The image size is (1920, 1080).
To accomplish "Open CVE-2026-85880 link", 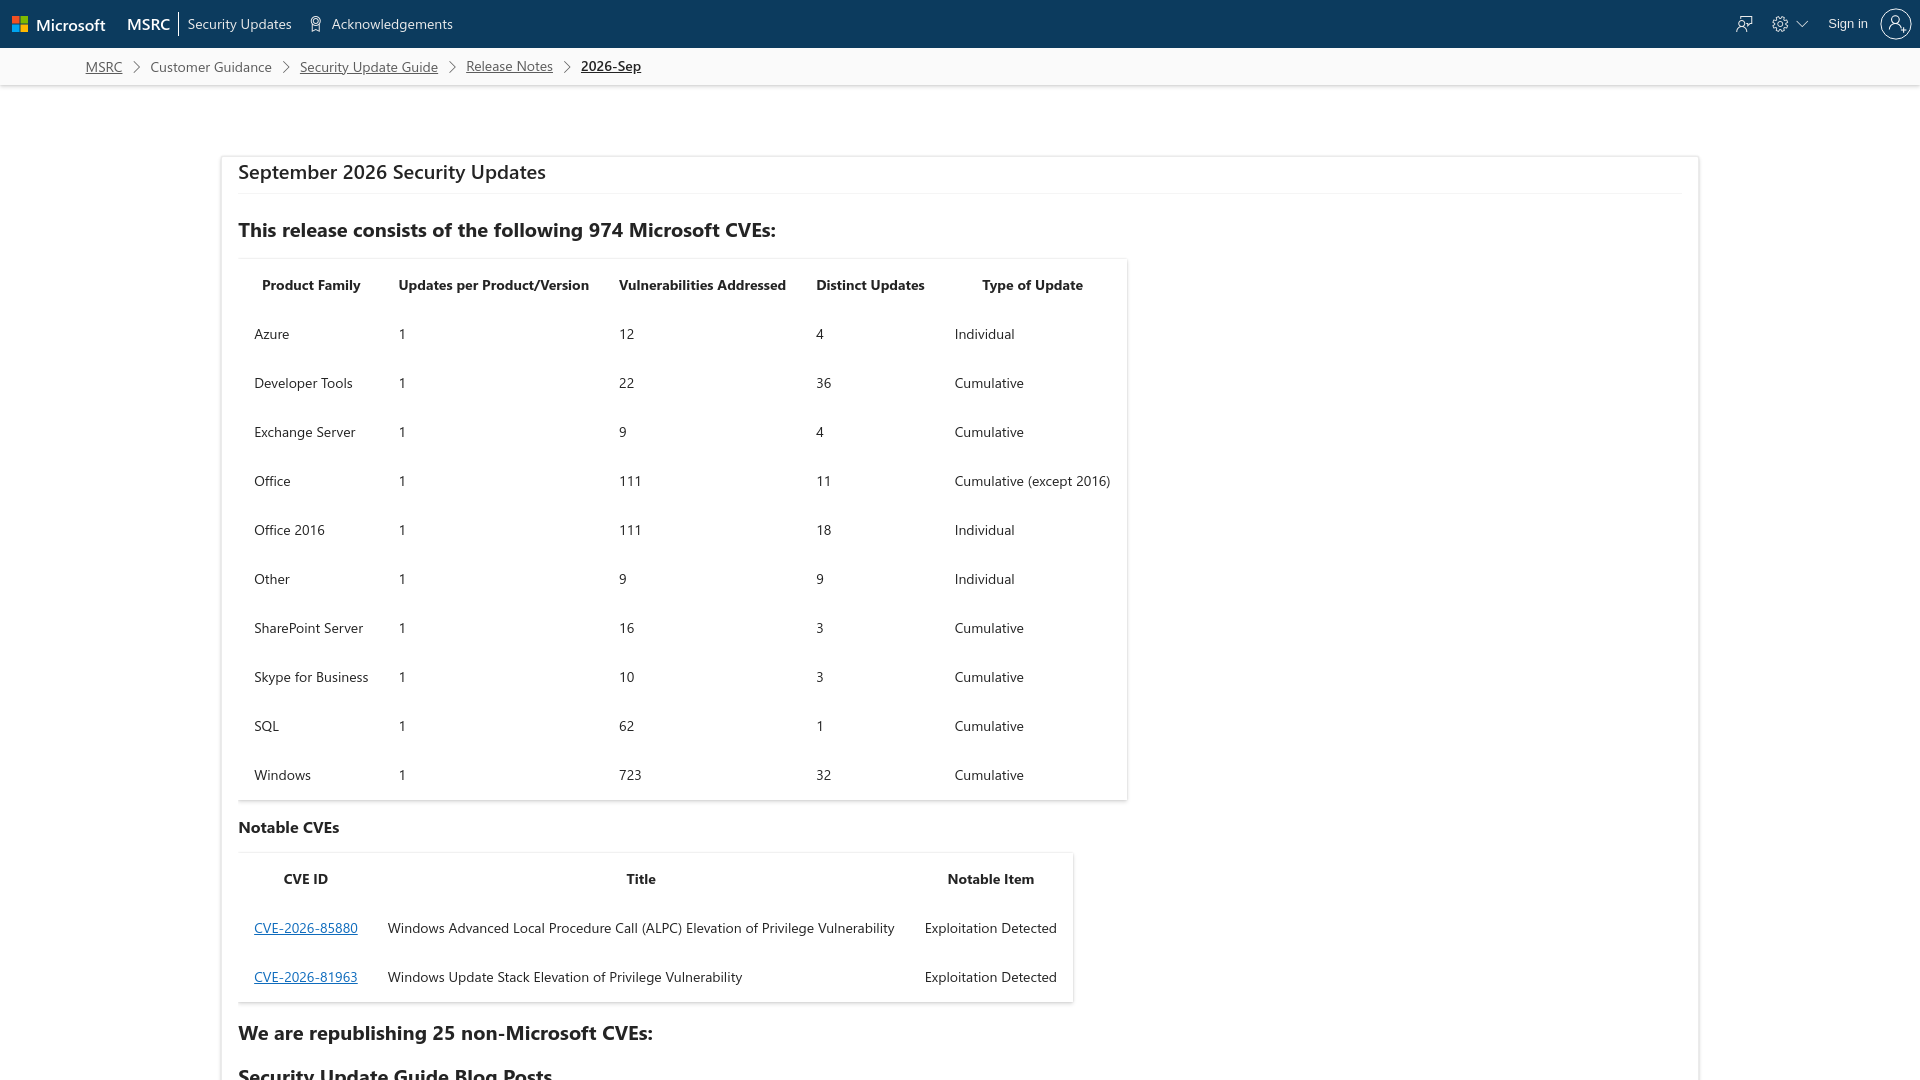I will [306, 928].
